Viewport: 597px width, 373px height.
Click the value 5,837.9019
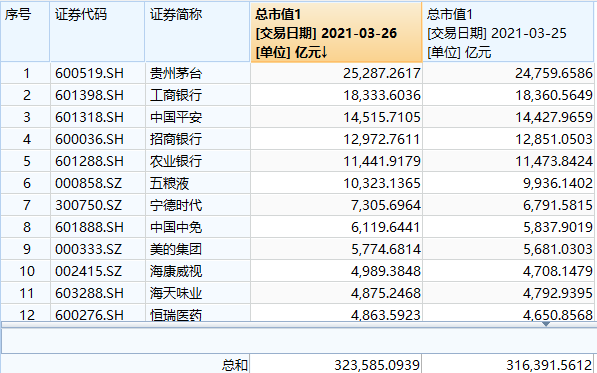tap(558, 228)
